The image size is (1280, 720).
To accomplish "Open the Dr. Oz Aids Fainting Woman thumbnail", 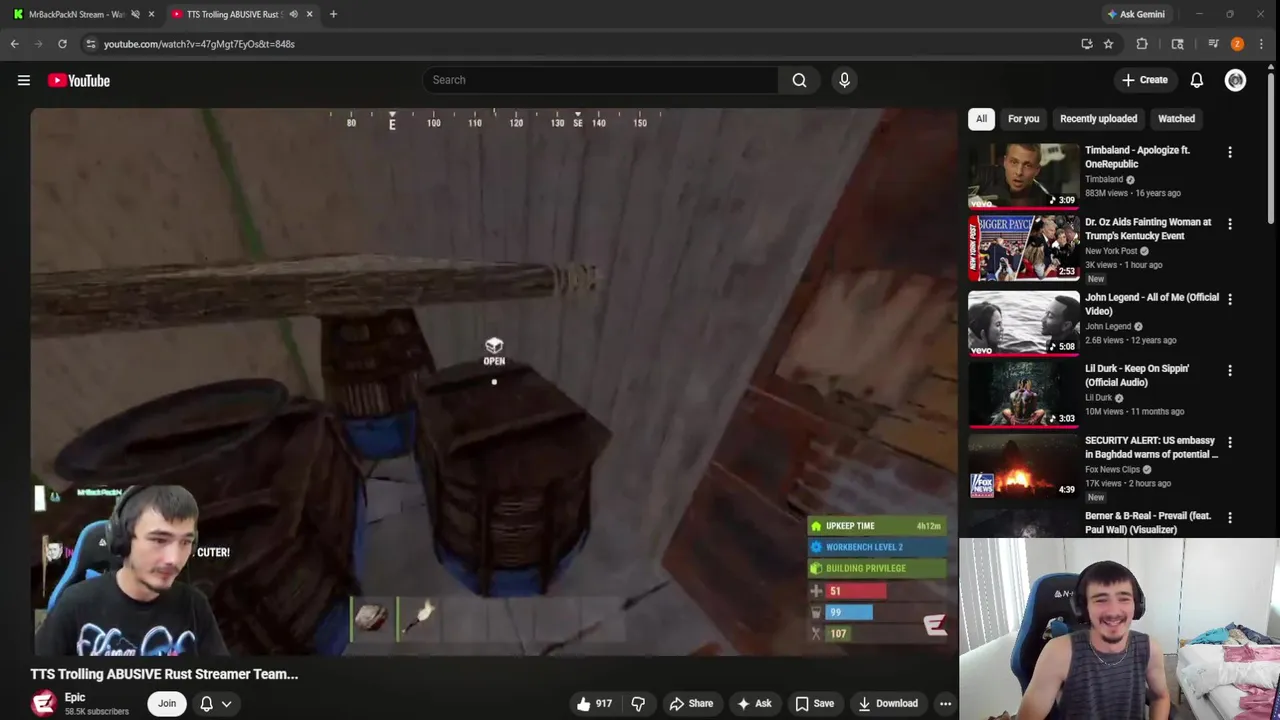I will point(1024,247).
